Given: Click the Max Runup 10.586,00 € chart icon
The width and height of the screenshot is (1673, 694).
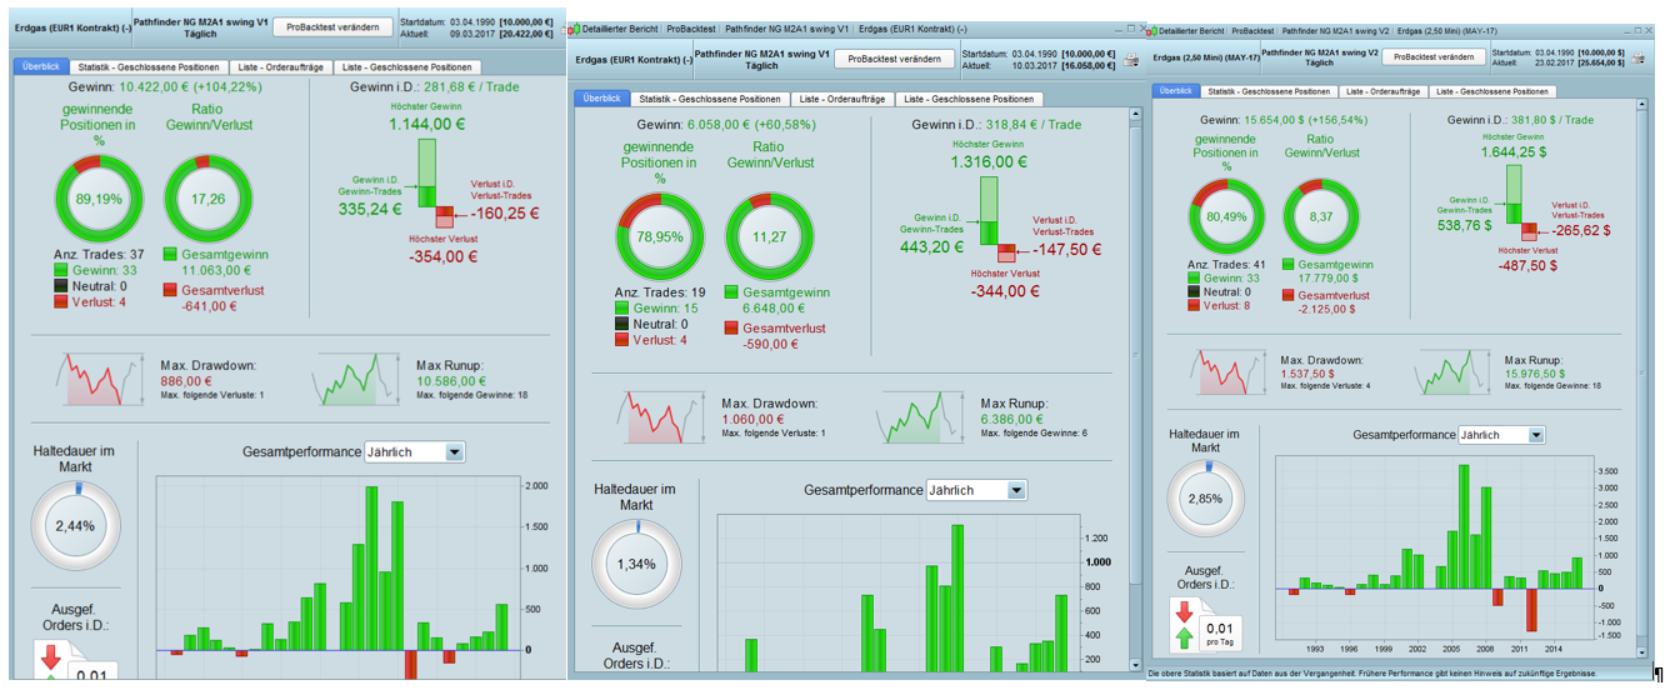Looking at the screenshot, I should (355, 379).
